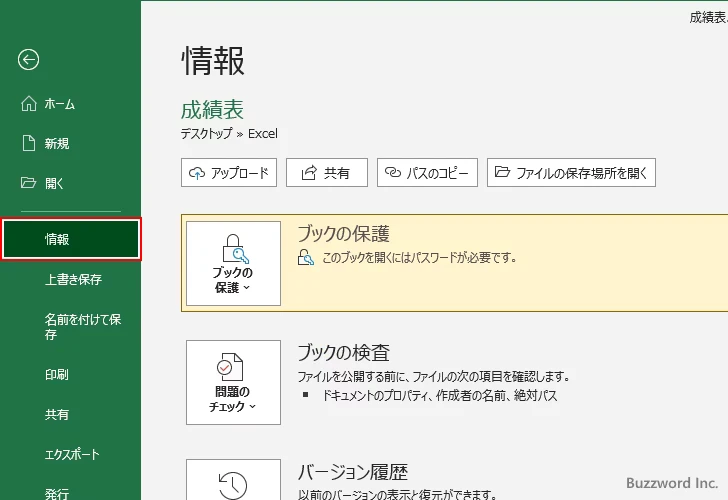Click the lock-and-key icon for ブックの保護
728x500 pixels.
coord(235,249)
